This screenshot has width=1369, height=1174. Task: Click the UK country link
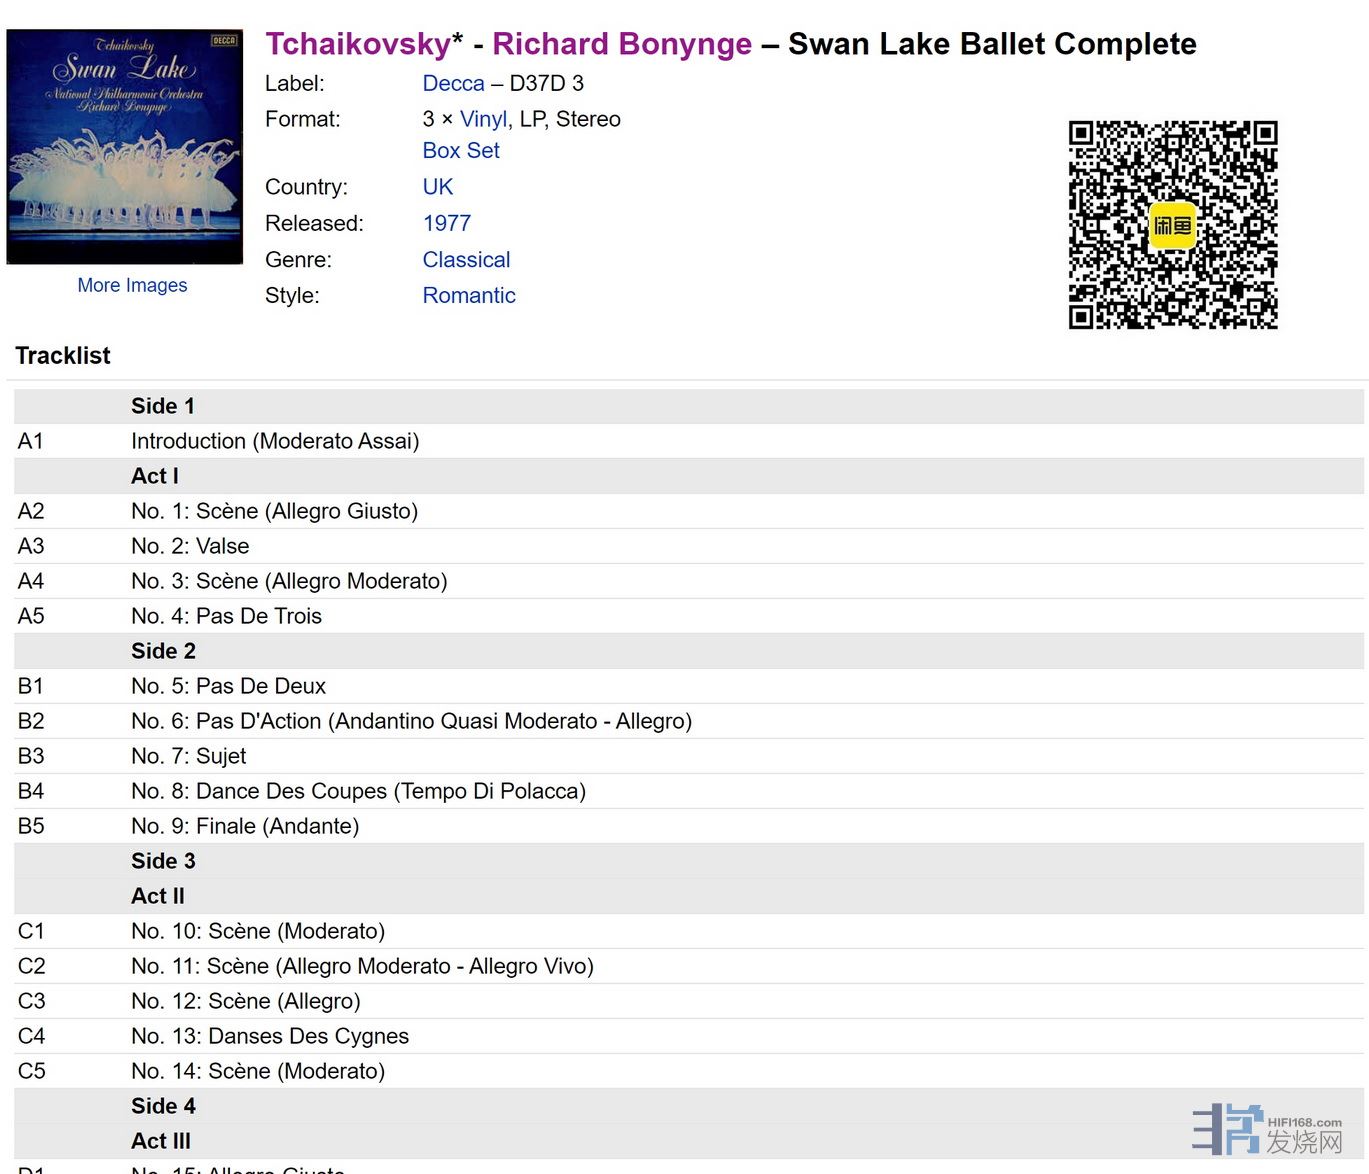(437, 187)
